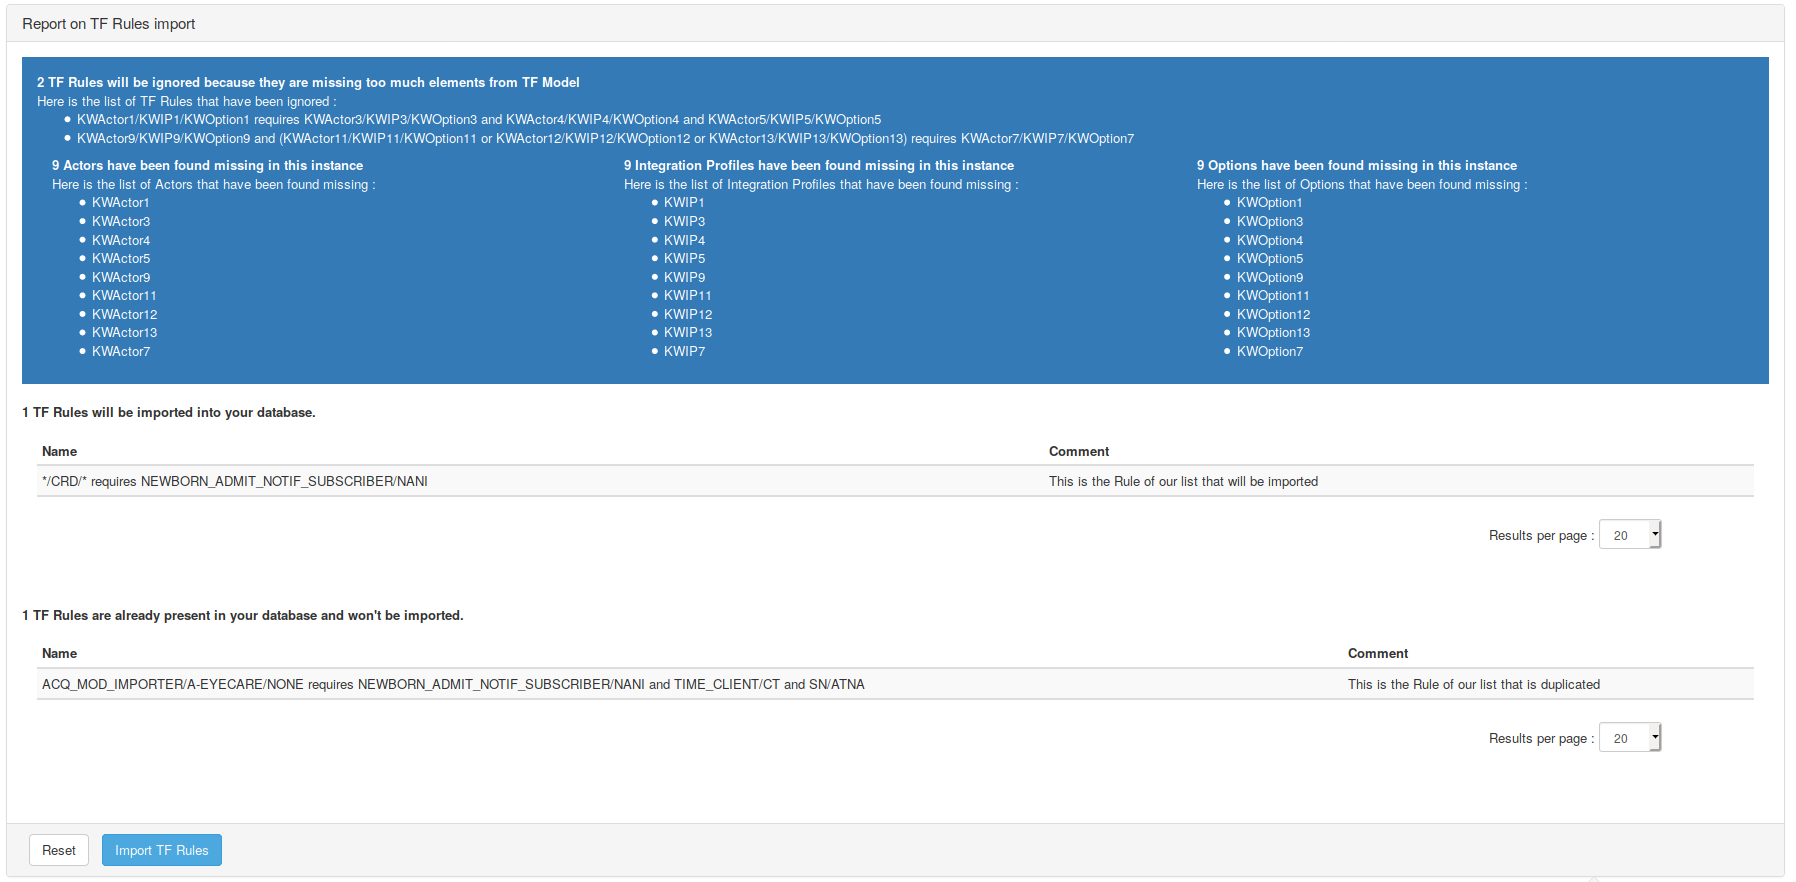
Task: Click Comment column header in the already-present rules table
Action: pyautogui.click(x=1377, y=653)
